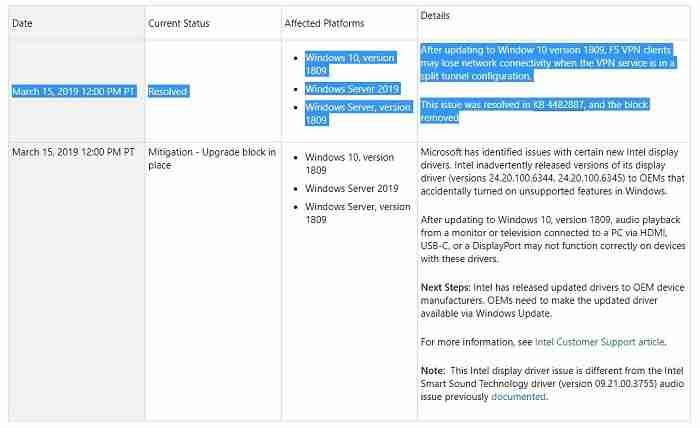Click highlighted "Windows Server, version 1809" item

coord(357,113)
